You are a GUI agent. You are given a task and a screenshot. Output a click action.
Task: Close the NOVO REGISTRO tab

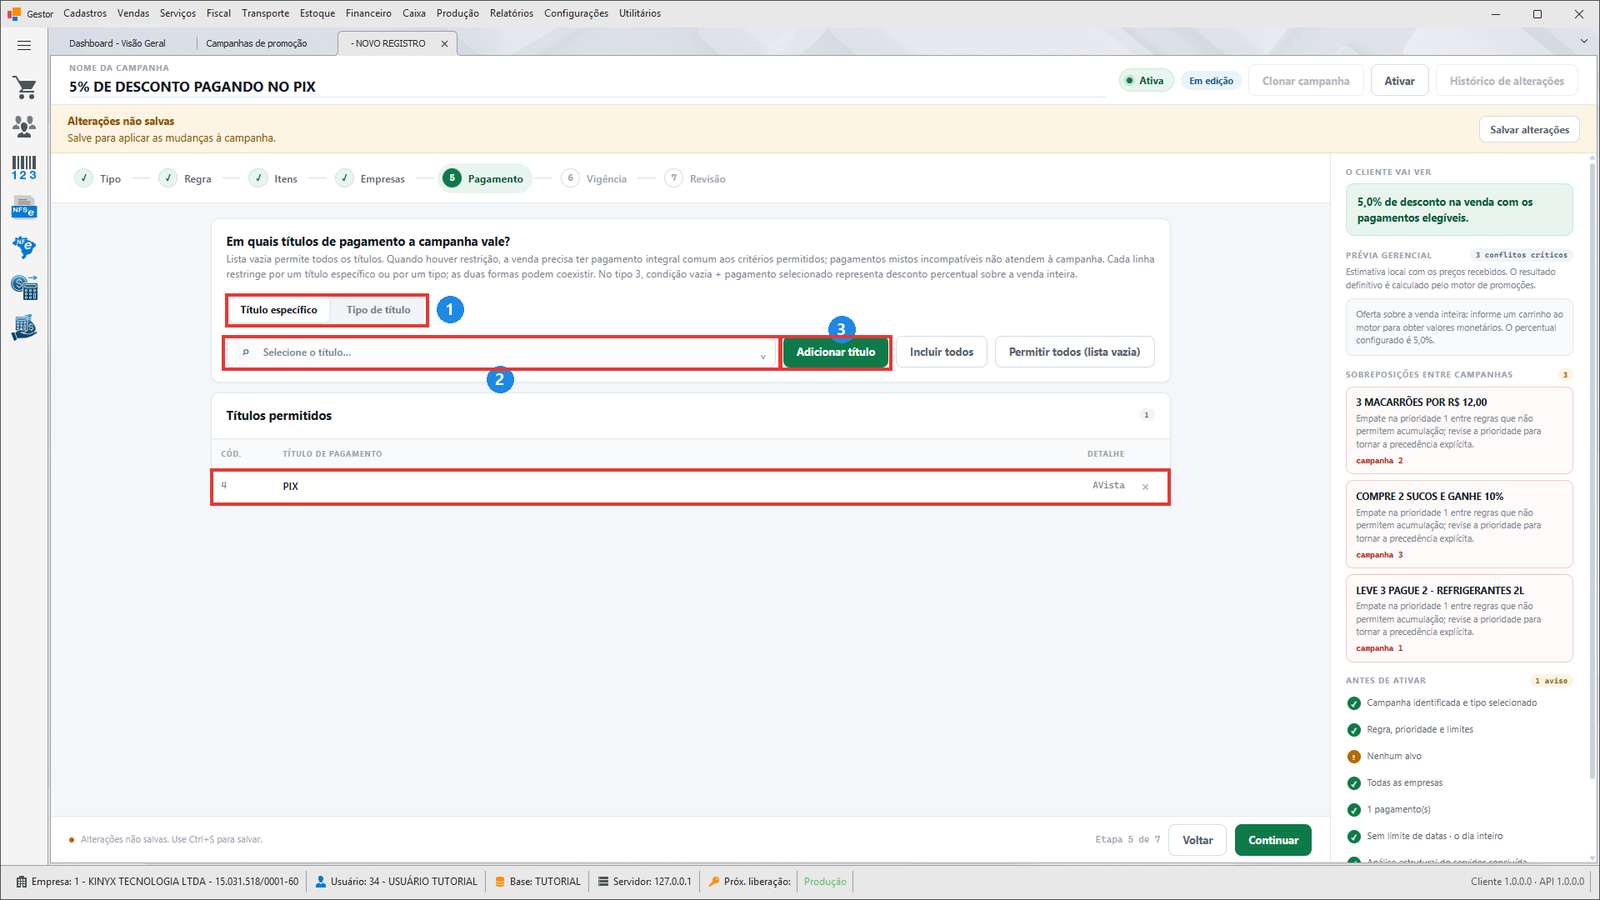pyautogui.click(x=445, y=44)
